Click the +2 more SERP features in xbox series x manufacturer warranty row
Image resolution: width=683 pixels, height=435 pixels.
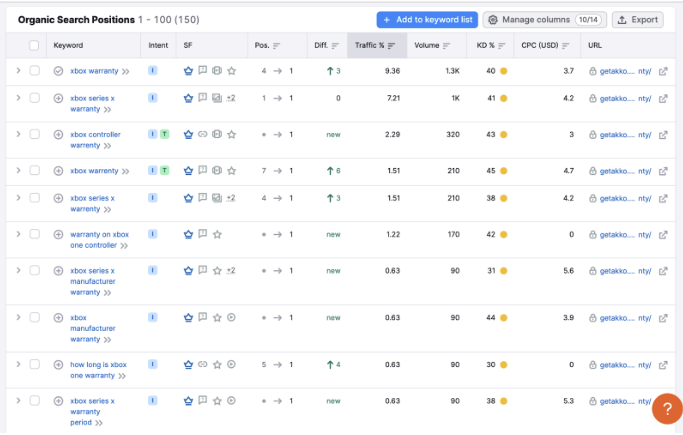(x=231, y=270)
